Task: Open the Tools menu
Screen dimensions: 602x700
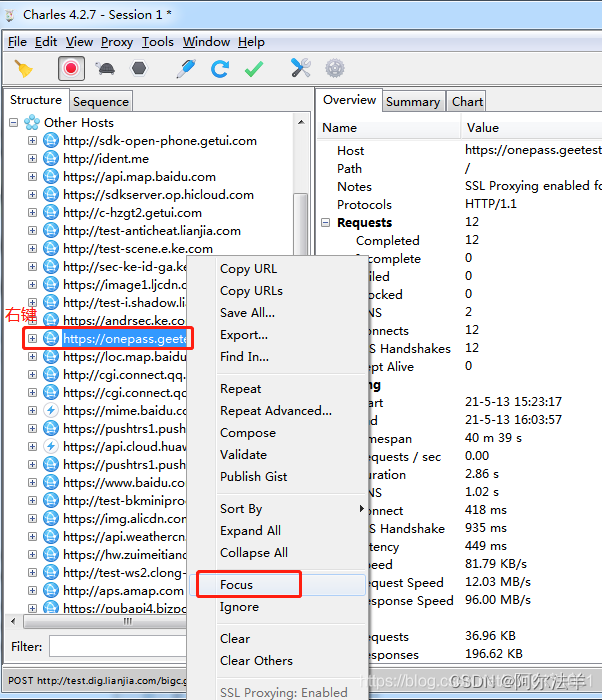Action: pyautogui.click(x=158, y=42)
